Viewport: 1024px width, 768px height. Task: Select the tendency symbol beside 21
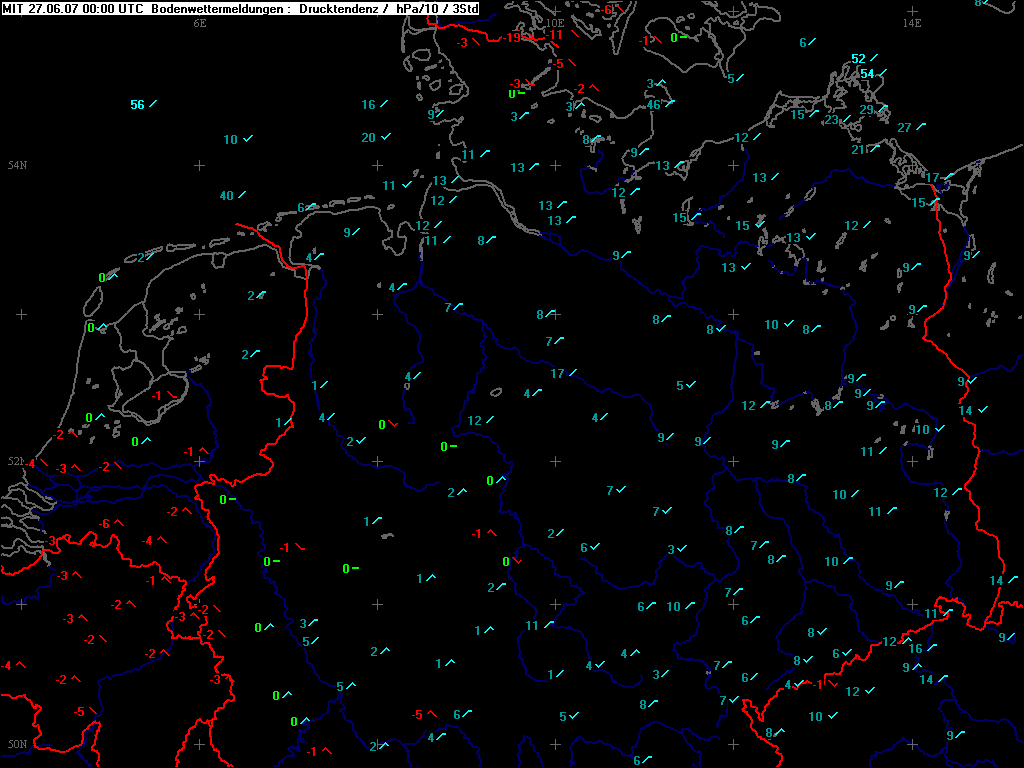pyautogui.click(x=874, y=148)
